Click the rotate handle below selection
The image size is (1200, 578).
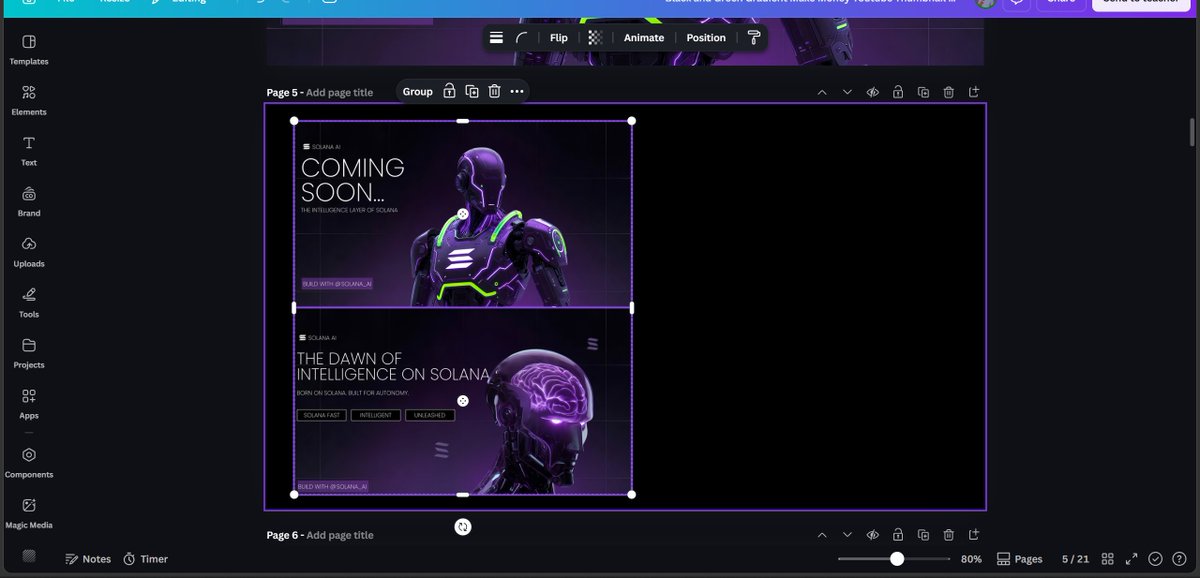click(x=463, y=526)
